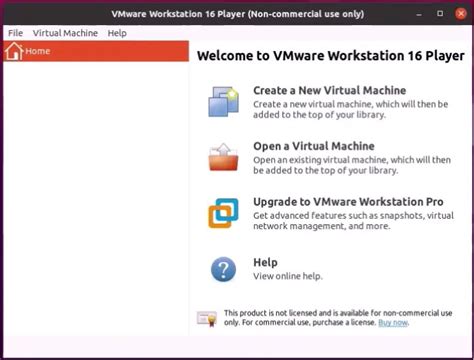Click Create a New Virtual Machine heading
This screenshot has height=360, width=474.
[x=330, y=90]
